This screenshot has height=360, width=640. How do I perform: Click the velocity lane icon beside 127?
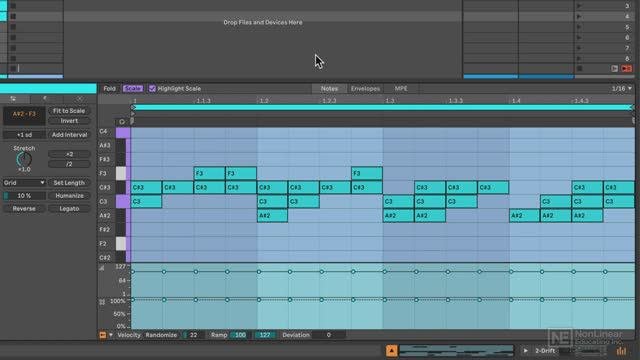click(x=102, y=268)
